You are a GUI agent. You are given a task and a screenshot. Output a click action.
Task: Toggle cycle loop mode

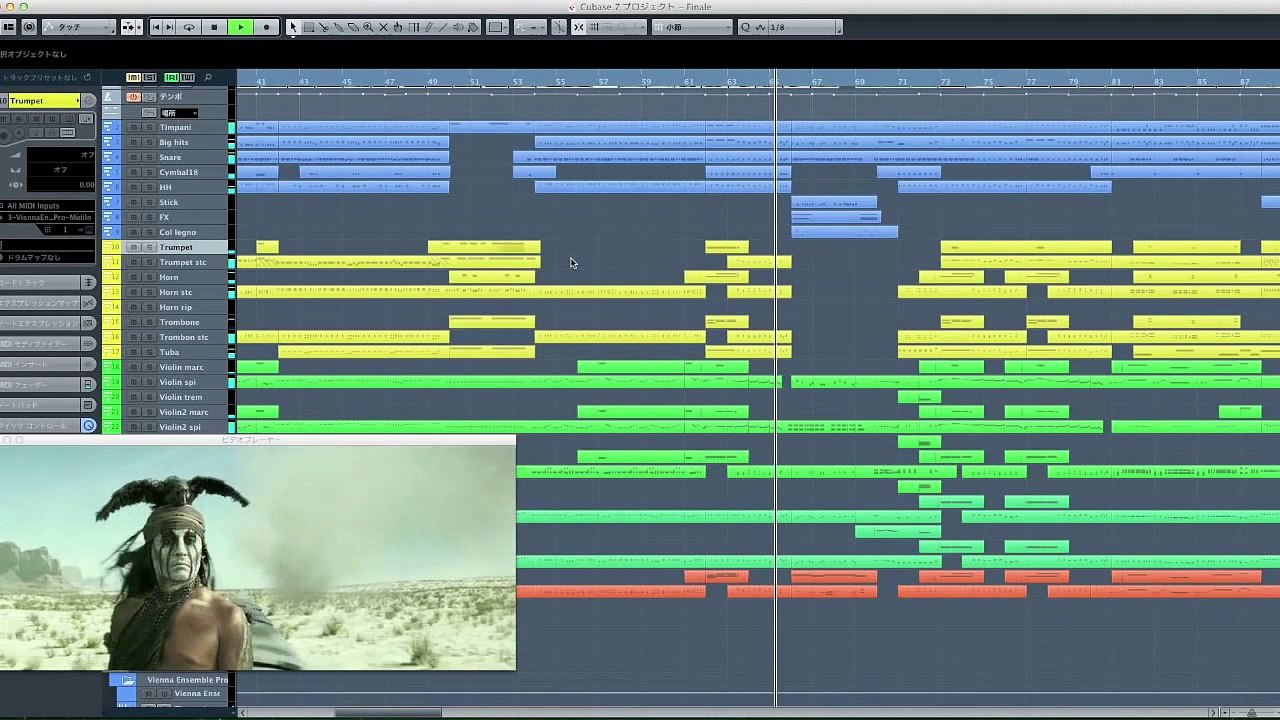[189, 27]
